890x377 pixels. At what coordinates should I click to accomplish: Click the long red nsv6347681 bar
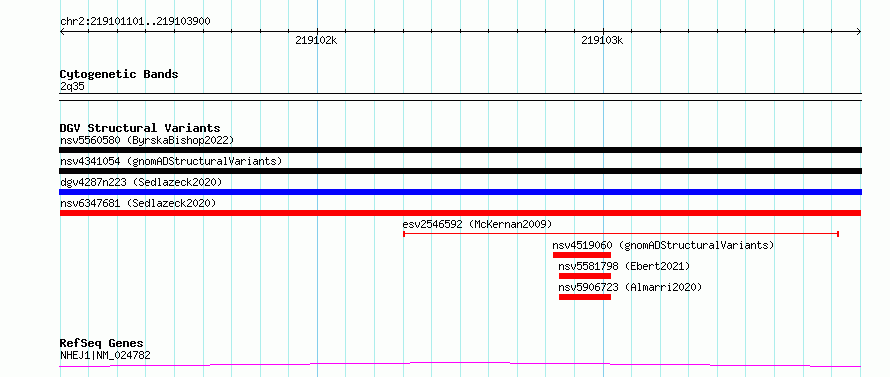(460, 213)
